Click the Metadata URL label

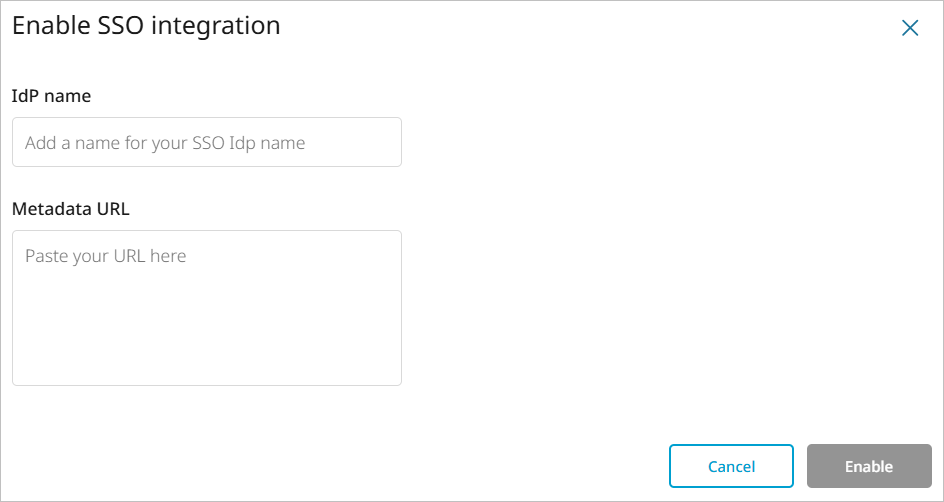tap(71, 209)
